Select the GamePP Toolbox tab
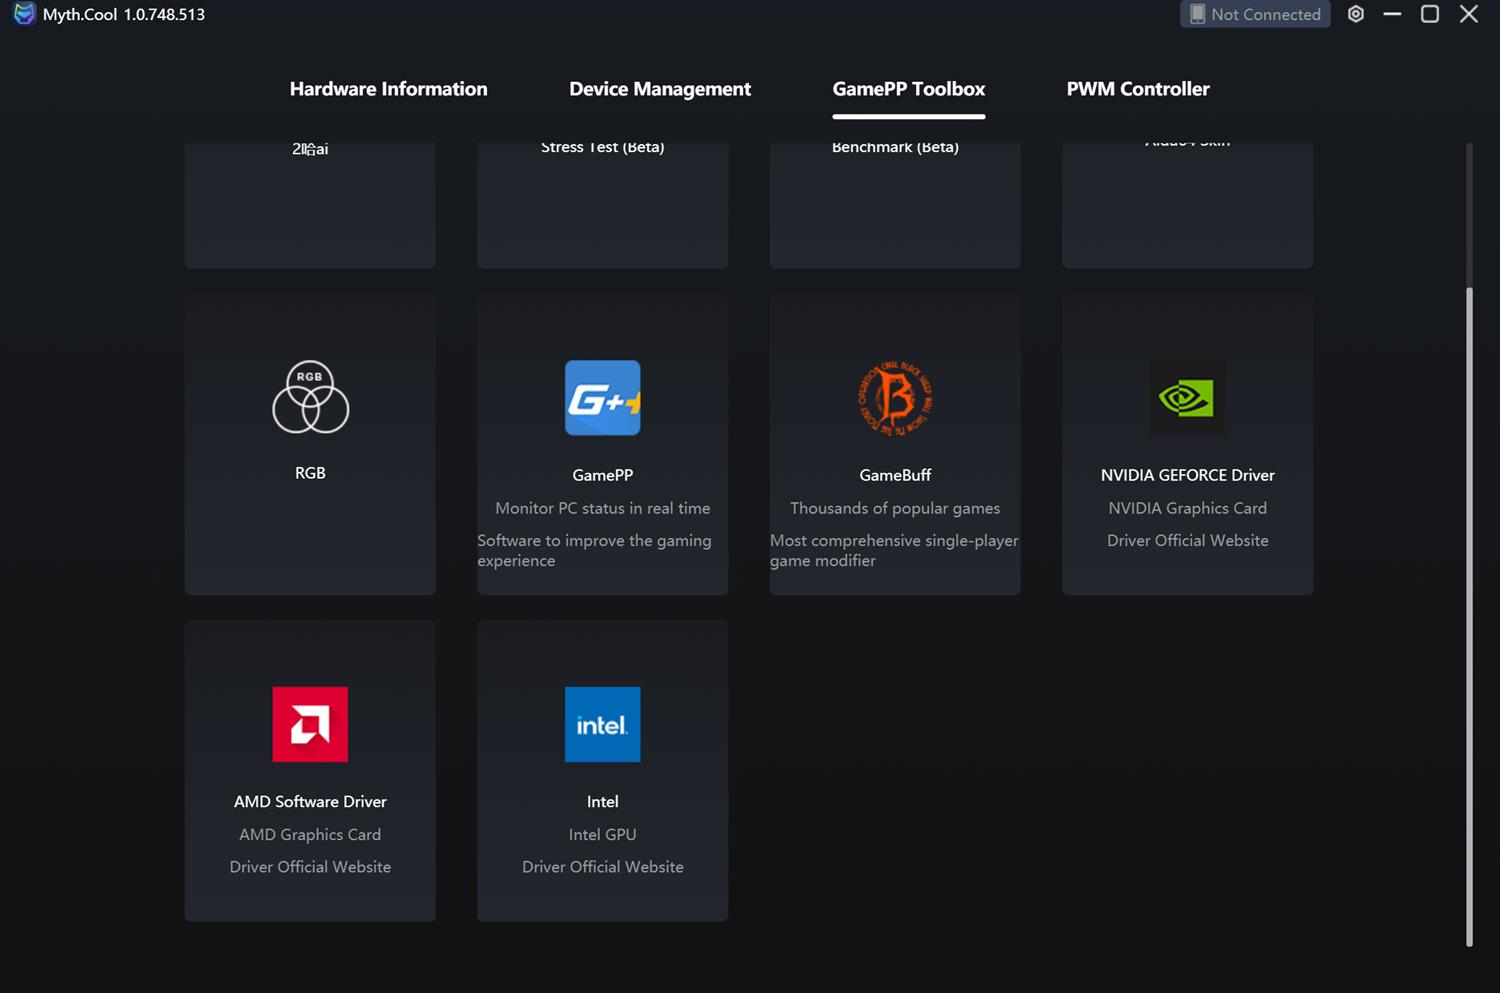 [x=908, y=89]
